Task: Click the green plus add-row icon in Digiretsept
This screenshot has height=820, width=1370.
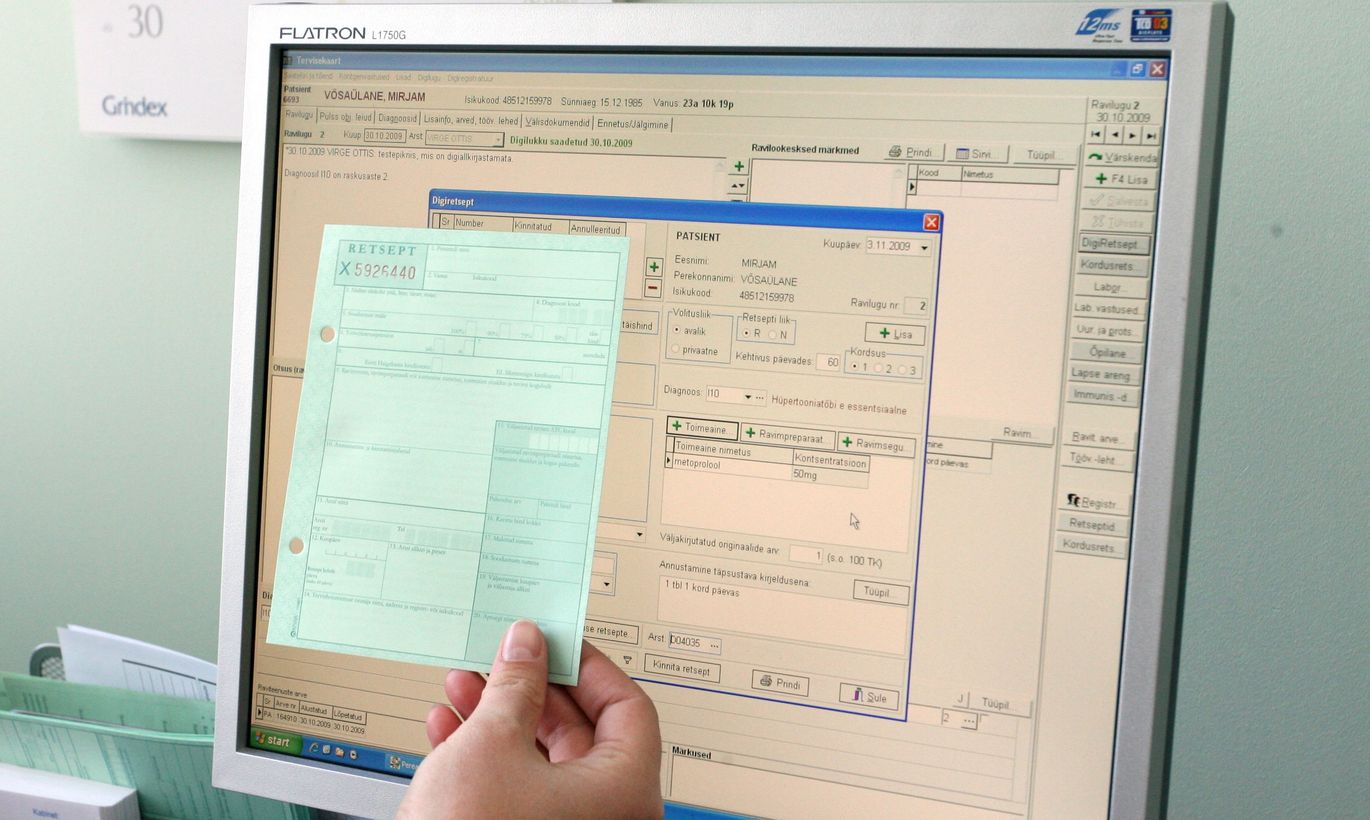Action: (653, 267)
